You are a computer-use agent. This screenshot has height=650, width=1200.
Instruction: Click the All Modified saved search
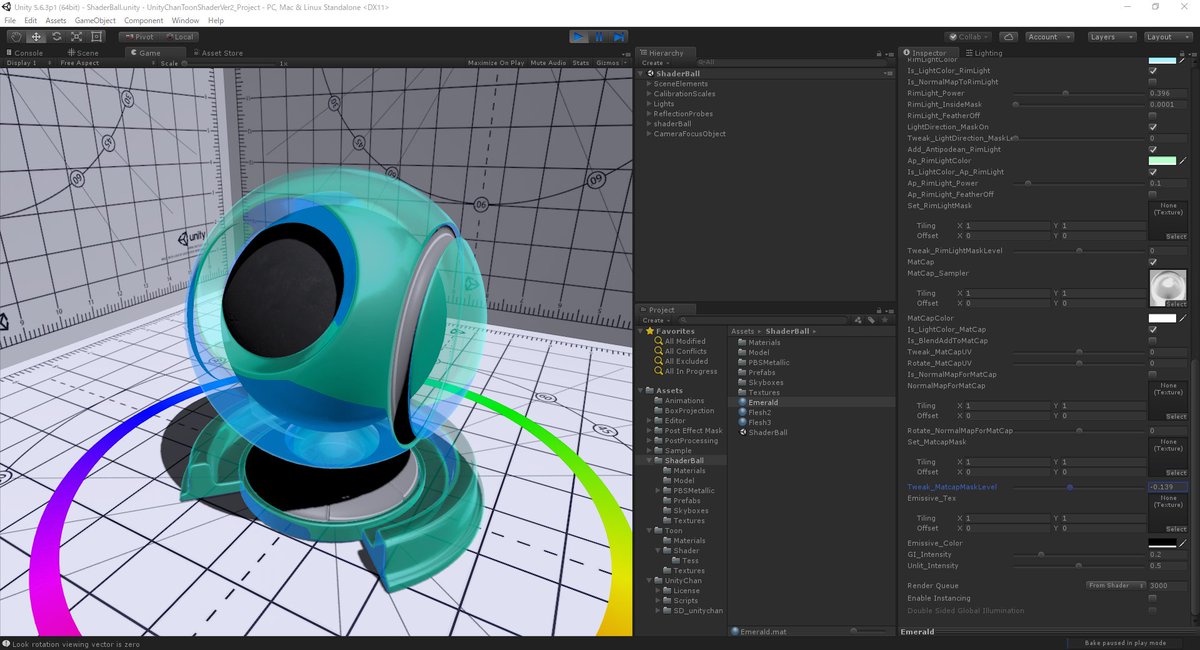click(684, 341)
